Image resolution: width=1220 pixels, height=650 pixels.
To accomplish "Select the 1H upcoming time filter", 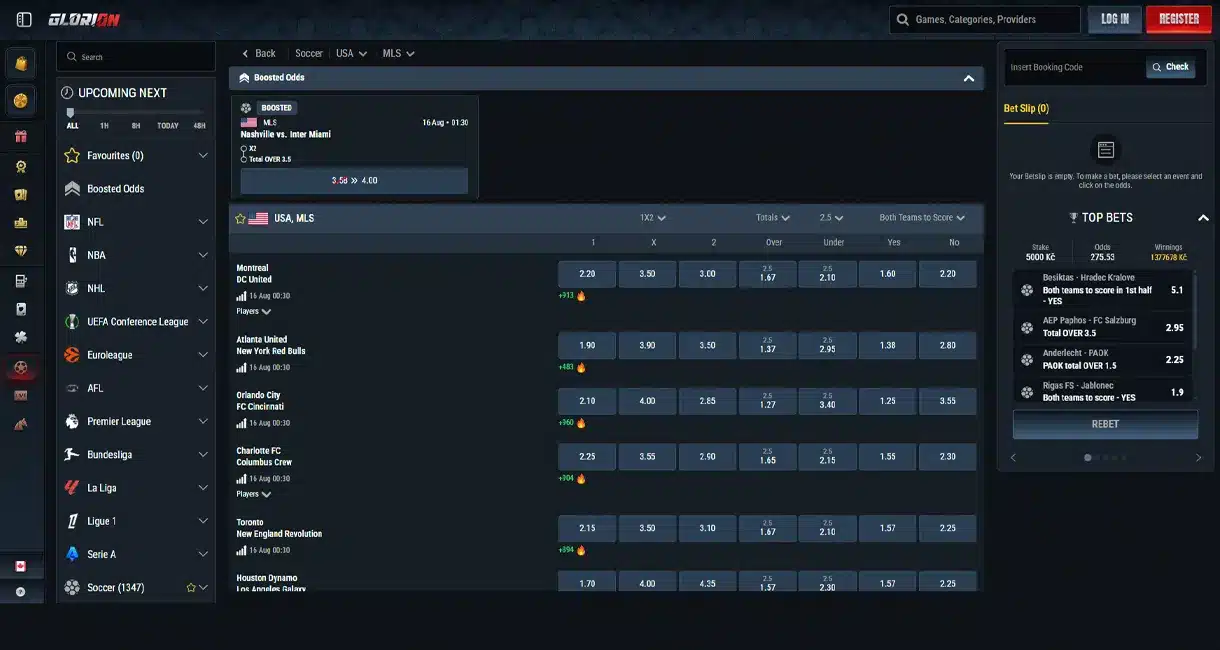I will click(104, 126).
